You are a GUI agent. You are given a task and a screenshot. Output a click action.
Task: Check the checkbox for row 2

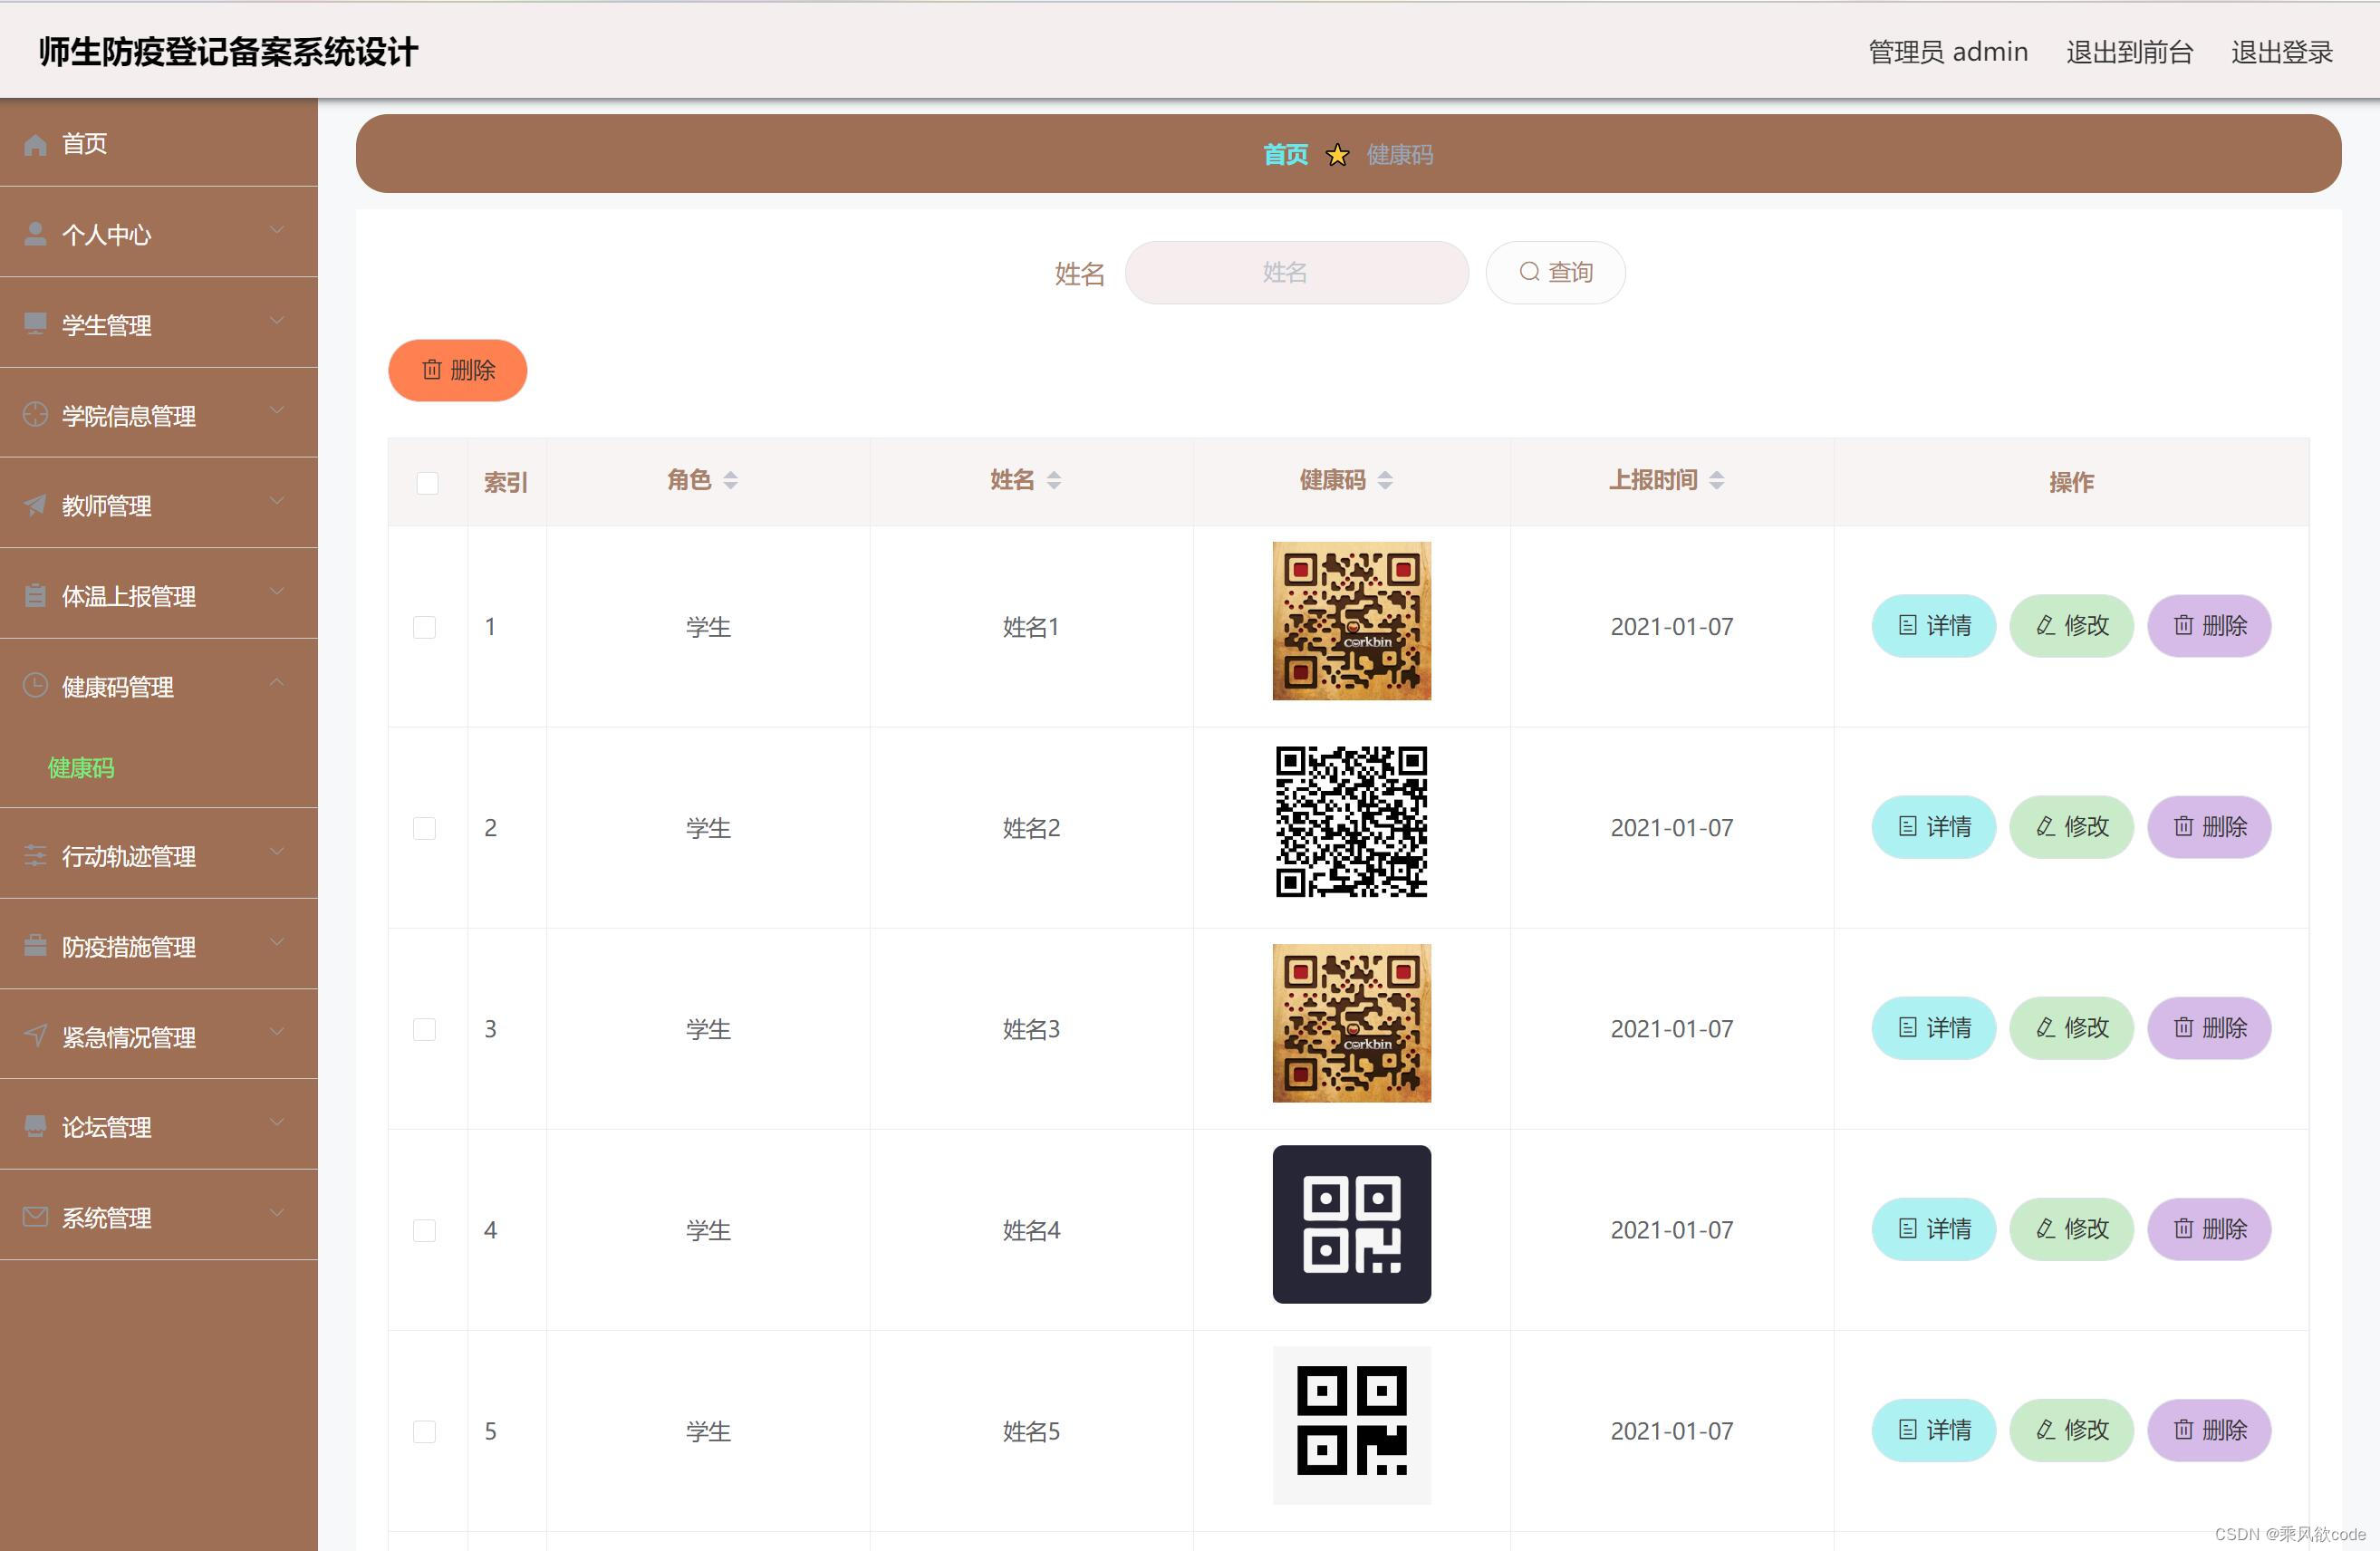424,828
